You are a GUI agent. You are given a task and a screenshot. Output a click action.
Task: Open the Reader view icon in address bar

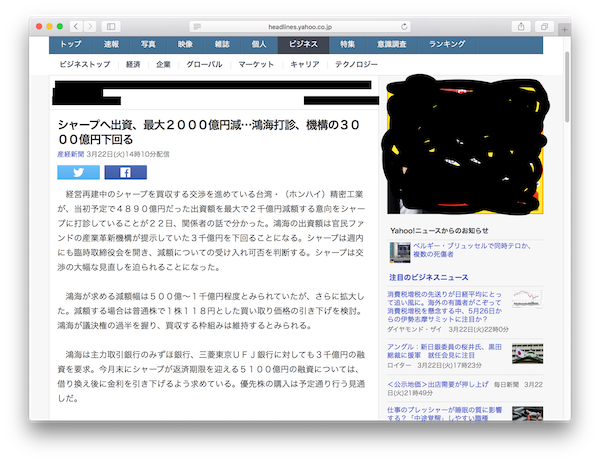pos(197,27)
